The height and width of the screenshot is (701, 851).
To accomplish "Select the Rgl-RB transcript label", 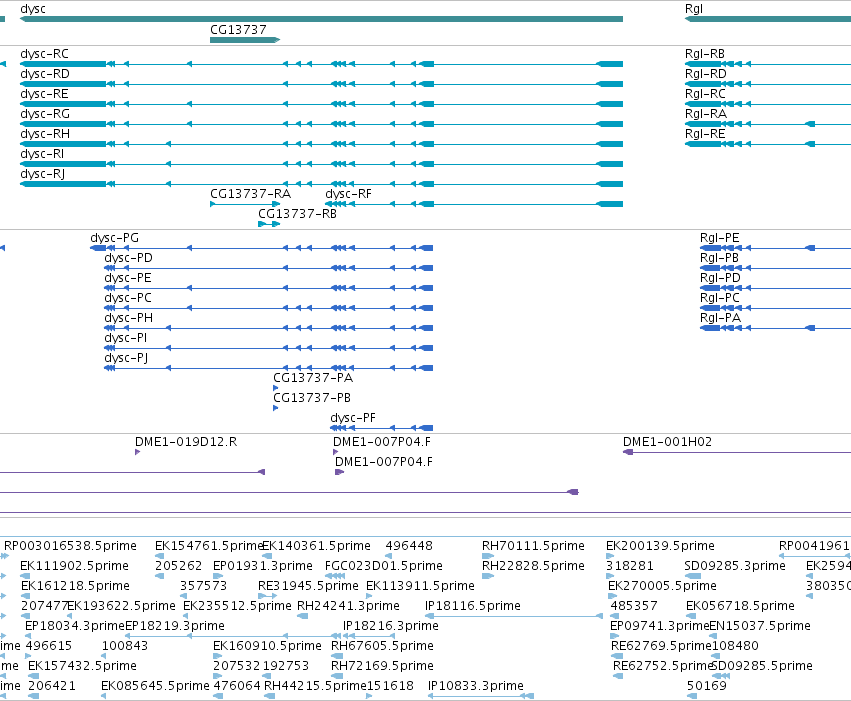I will click(x=705, y=54).
